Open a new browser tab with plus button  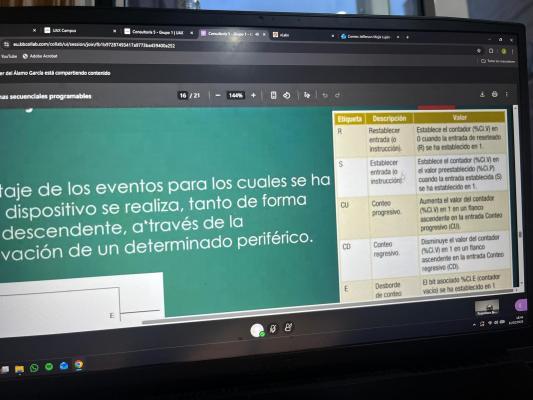click(407, 37)
